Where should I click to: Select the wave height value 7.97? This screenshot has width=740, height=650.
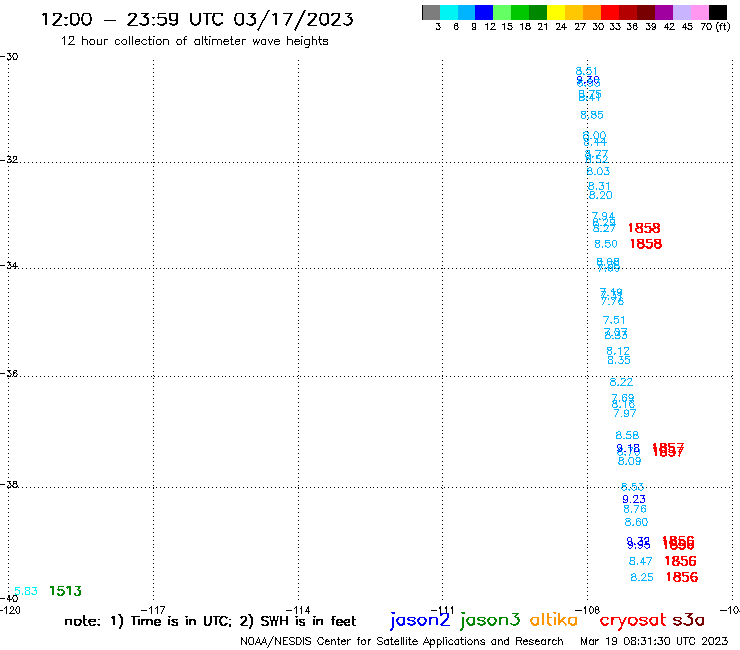click(625, 414)
